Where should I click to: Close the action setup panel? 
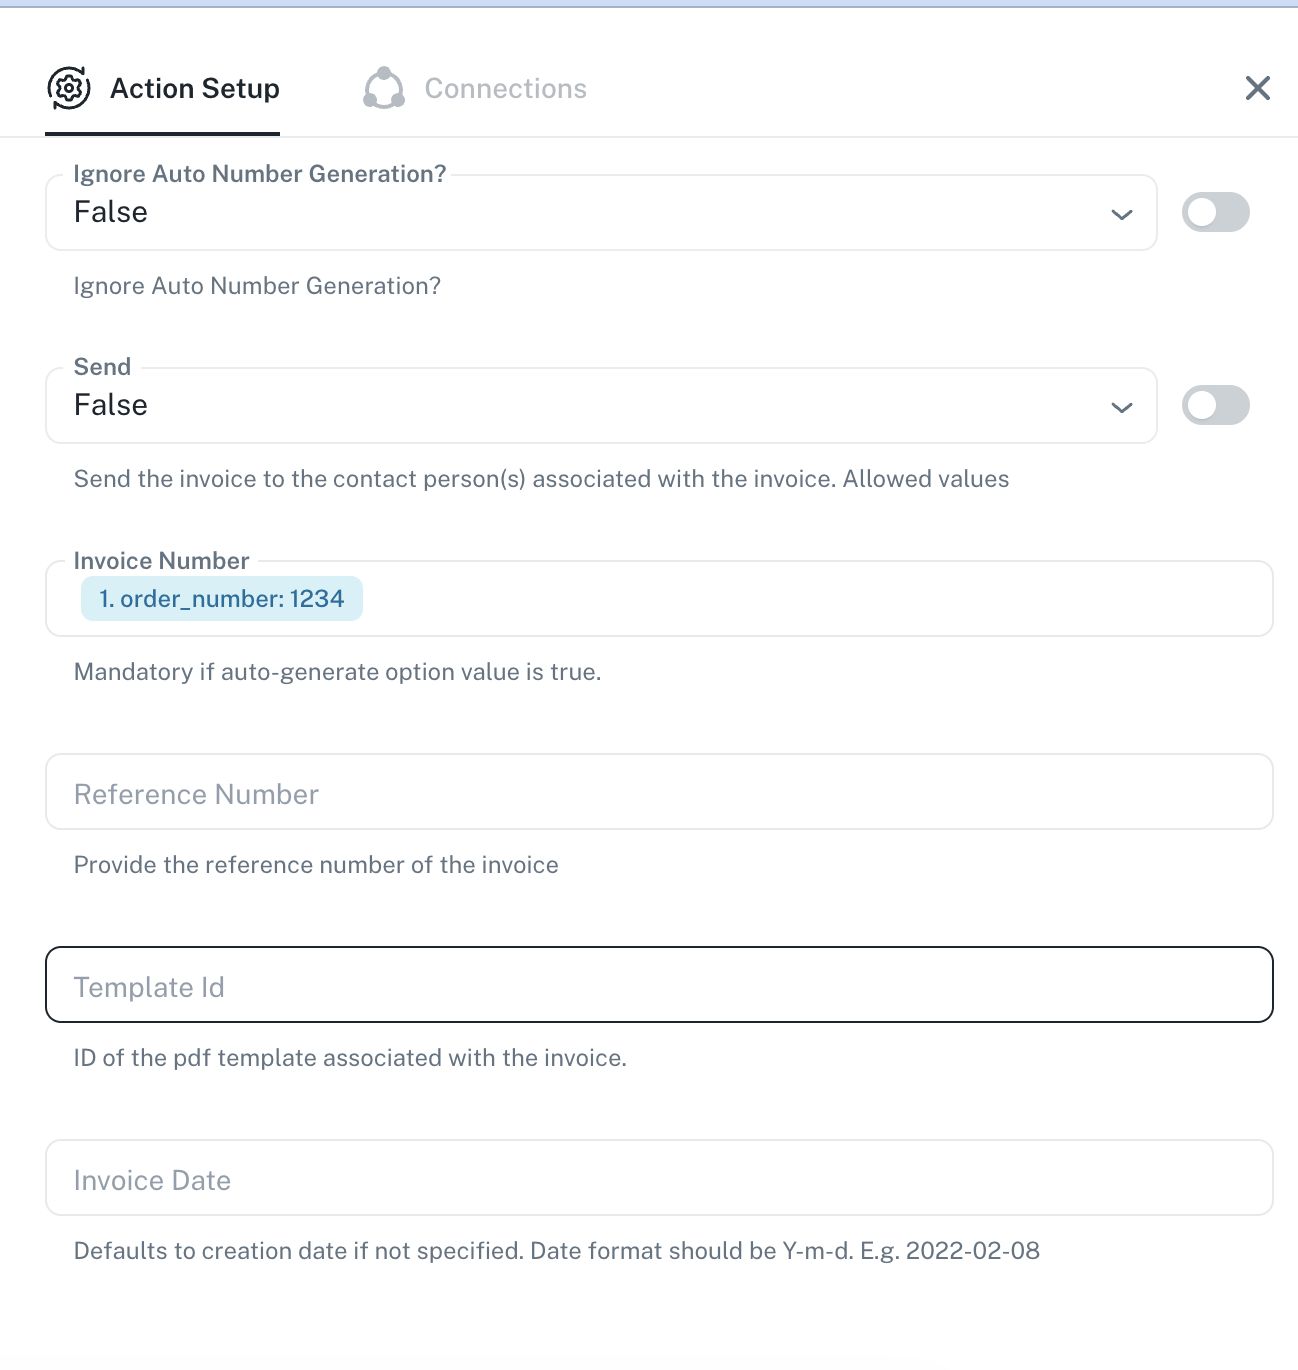[x=1257, y=88]
